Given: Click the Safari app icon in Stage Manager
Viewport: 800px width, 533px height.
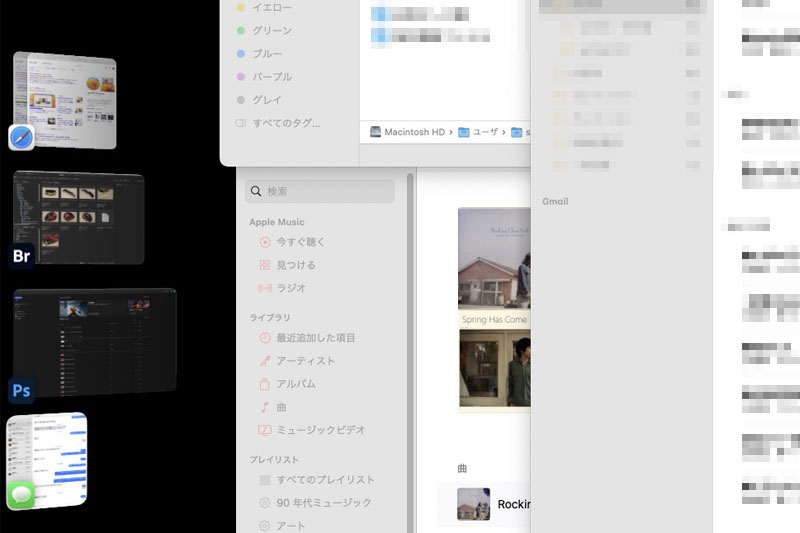Looking at the screenshot, I should click(x=21, y=137).
